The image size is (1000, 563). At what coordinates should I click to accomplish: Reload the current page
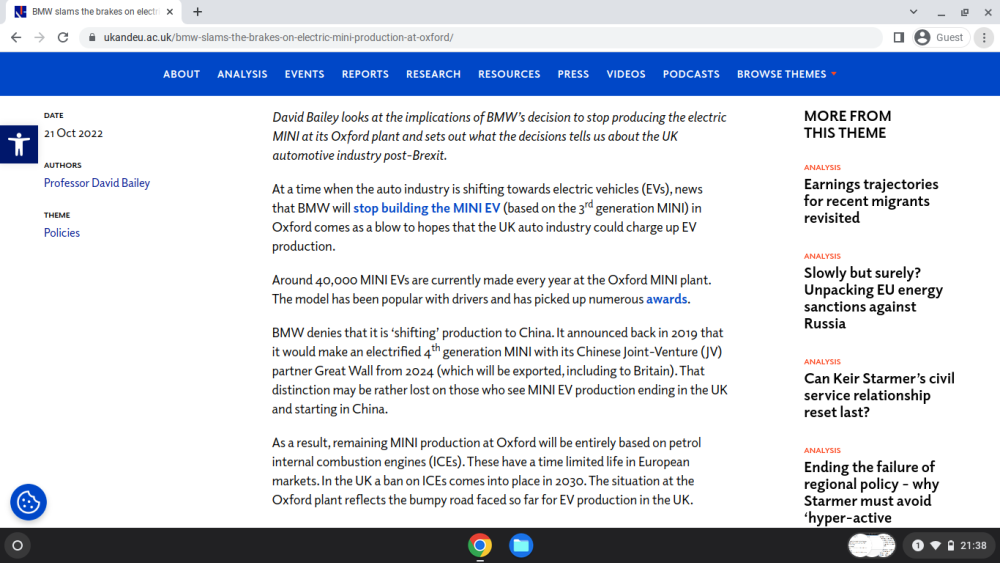pos(62,38)
